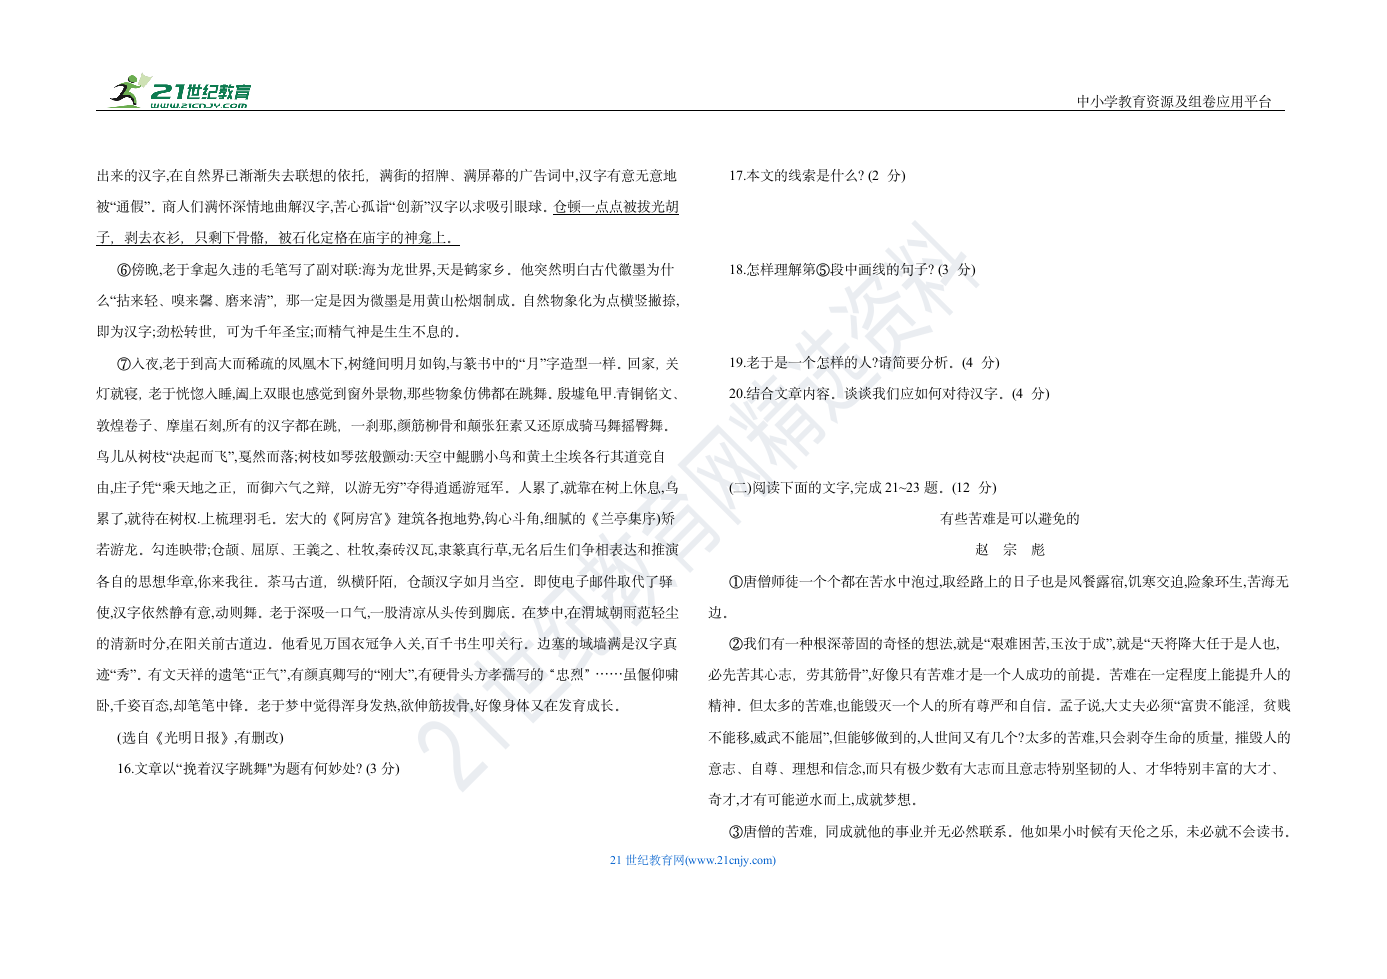Click the underlined sentence starting 仓颉一点点被拔光胡子
Screen dimensions: 1387x979
[388, 223]
